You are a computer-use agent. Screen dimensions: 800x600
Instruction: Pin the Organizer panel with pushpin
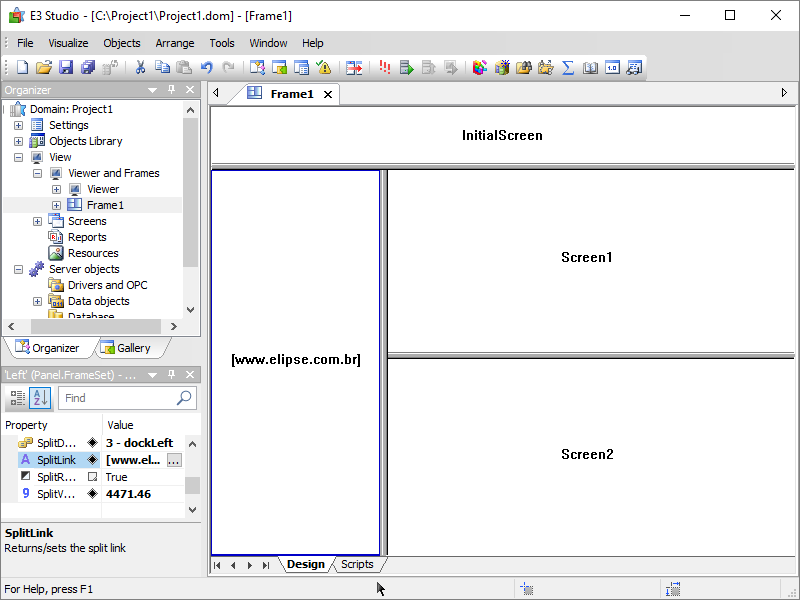[171, 90]
